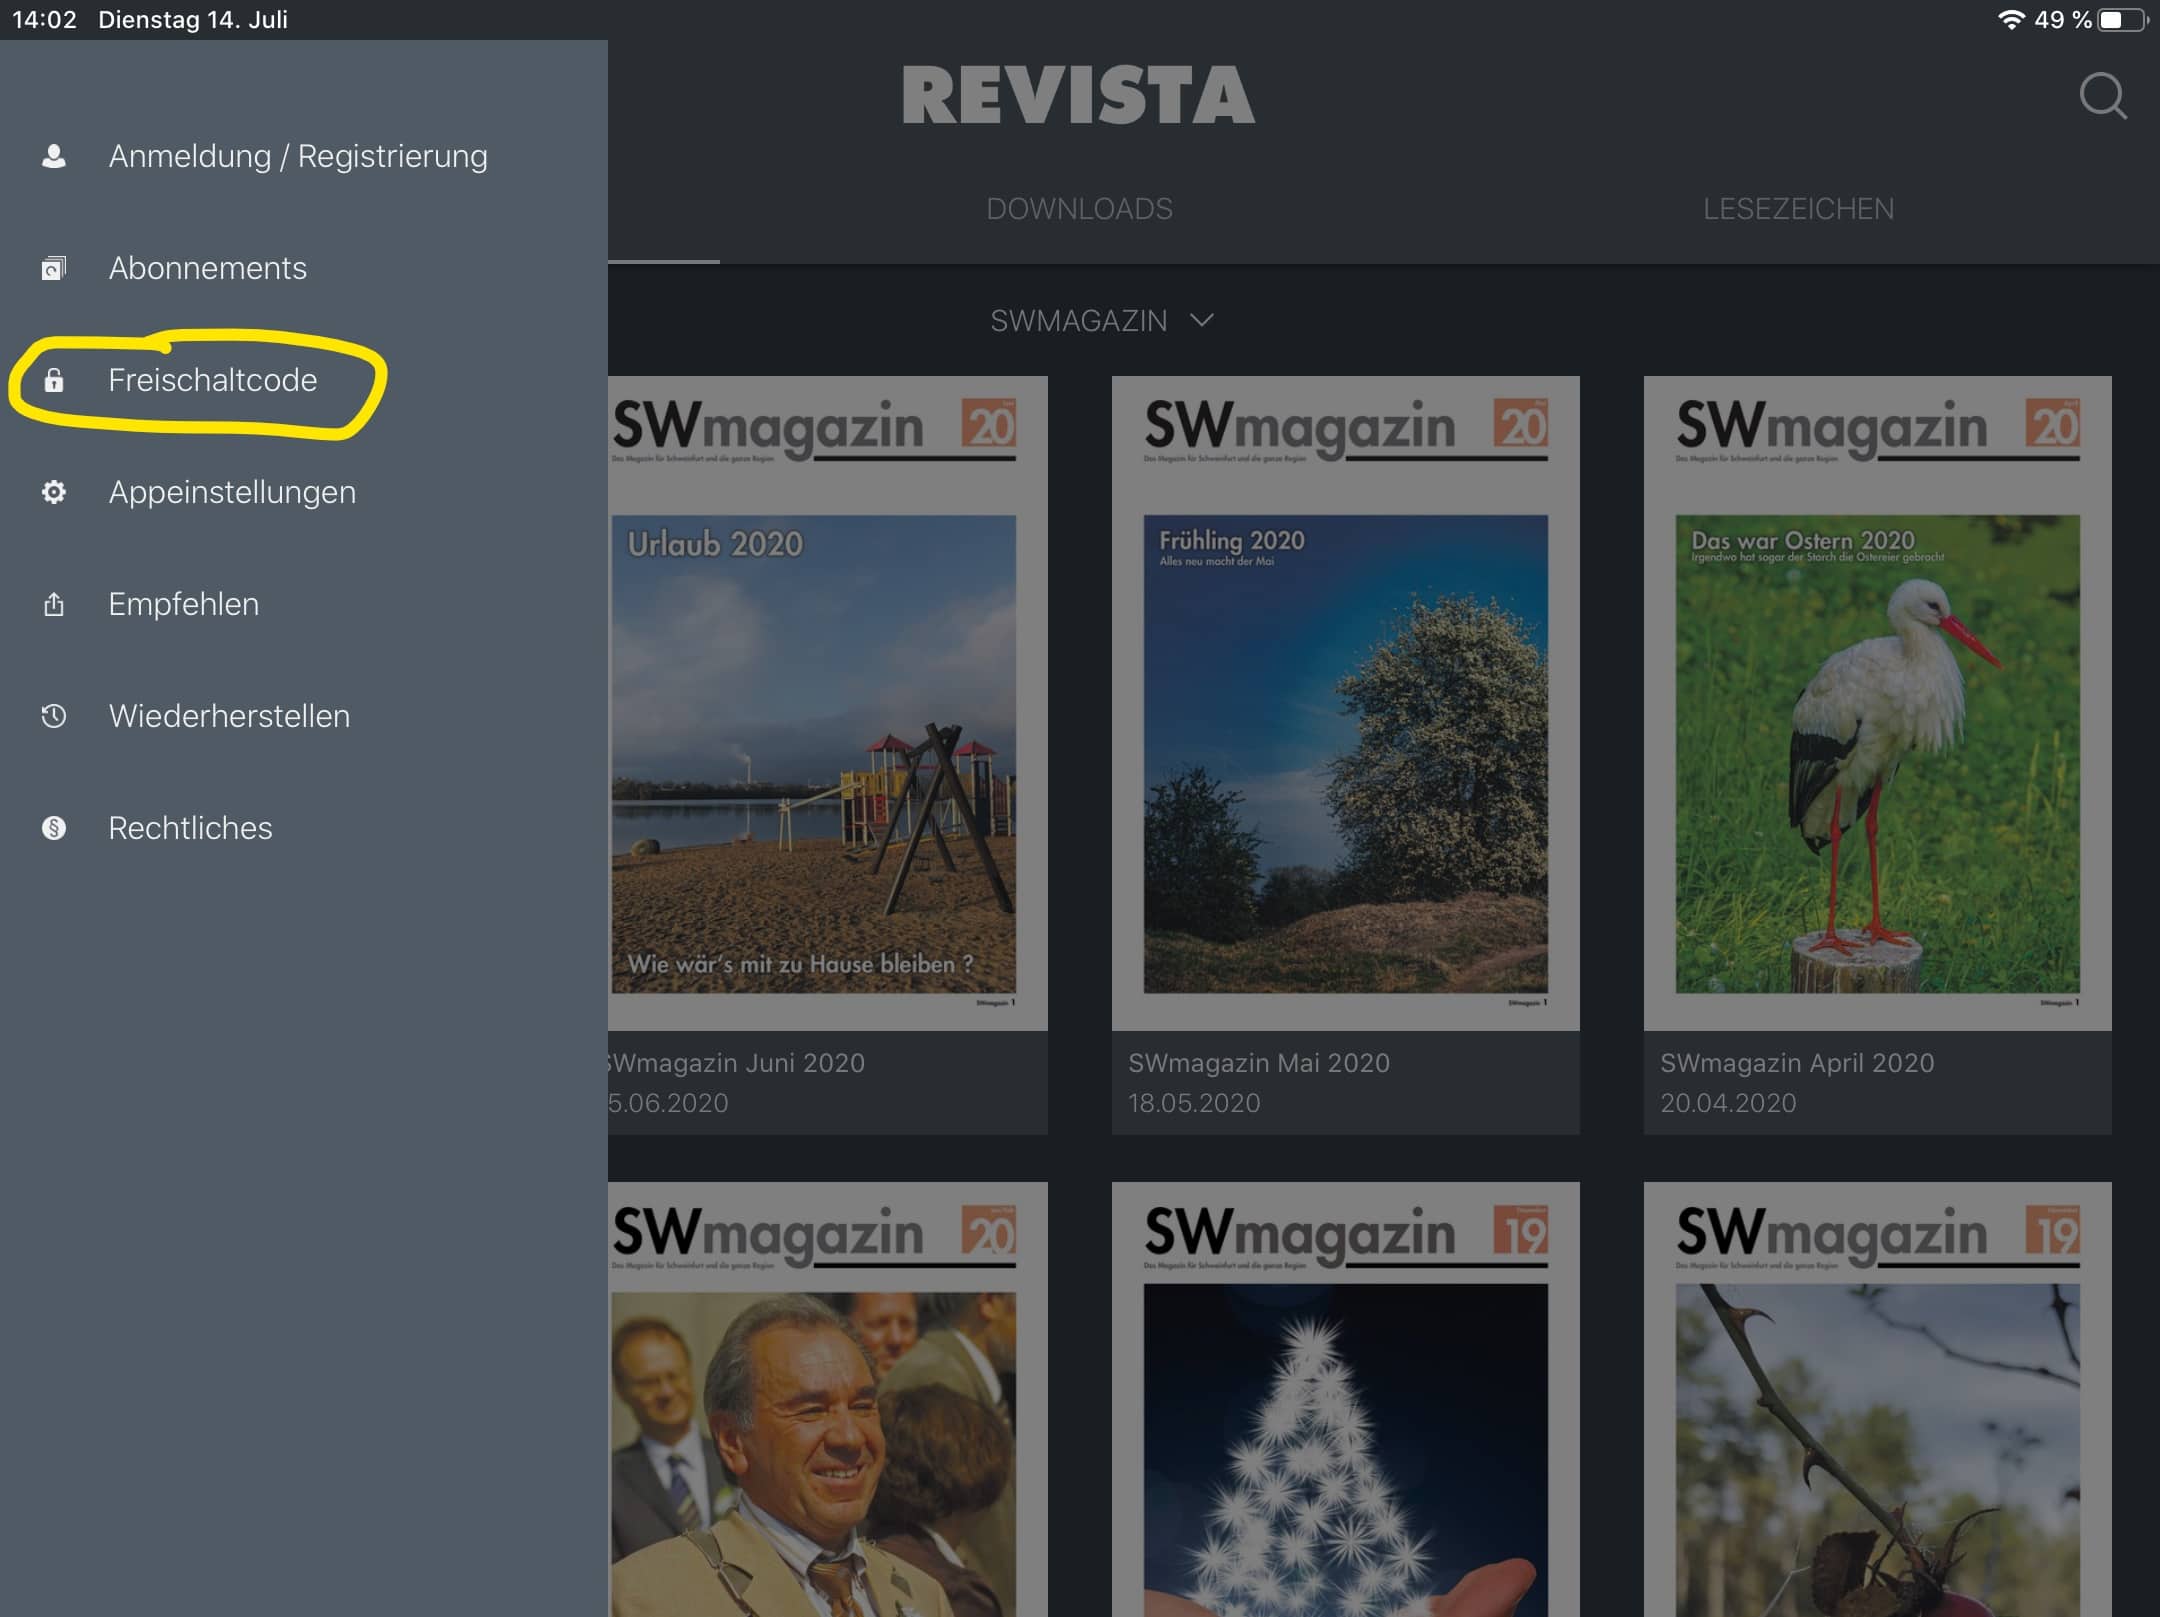This screenshot has width=2160, height=1617.
Task: Tap the restore clock icon beside Wiederherstellen
Action: point(54,716)
